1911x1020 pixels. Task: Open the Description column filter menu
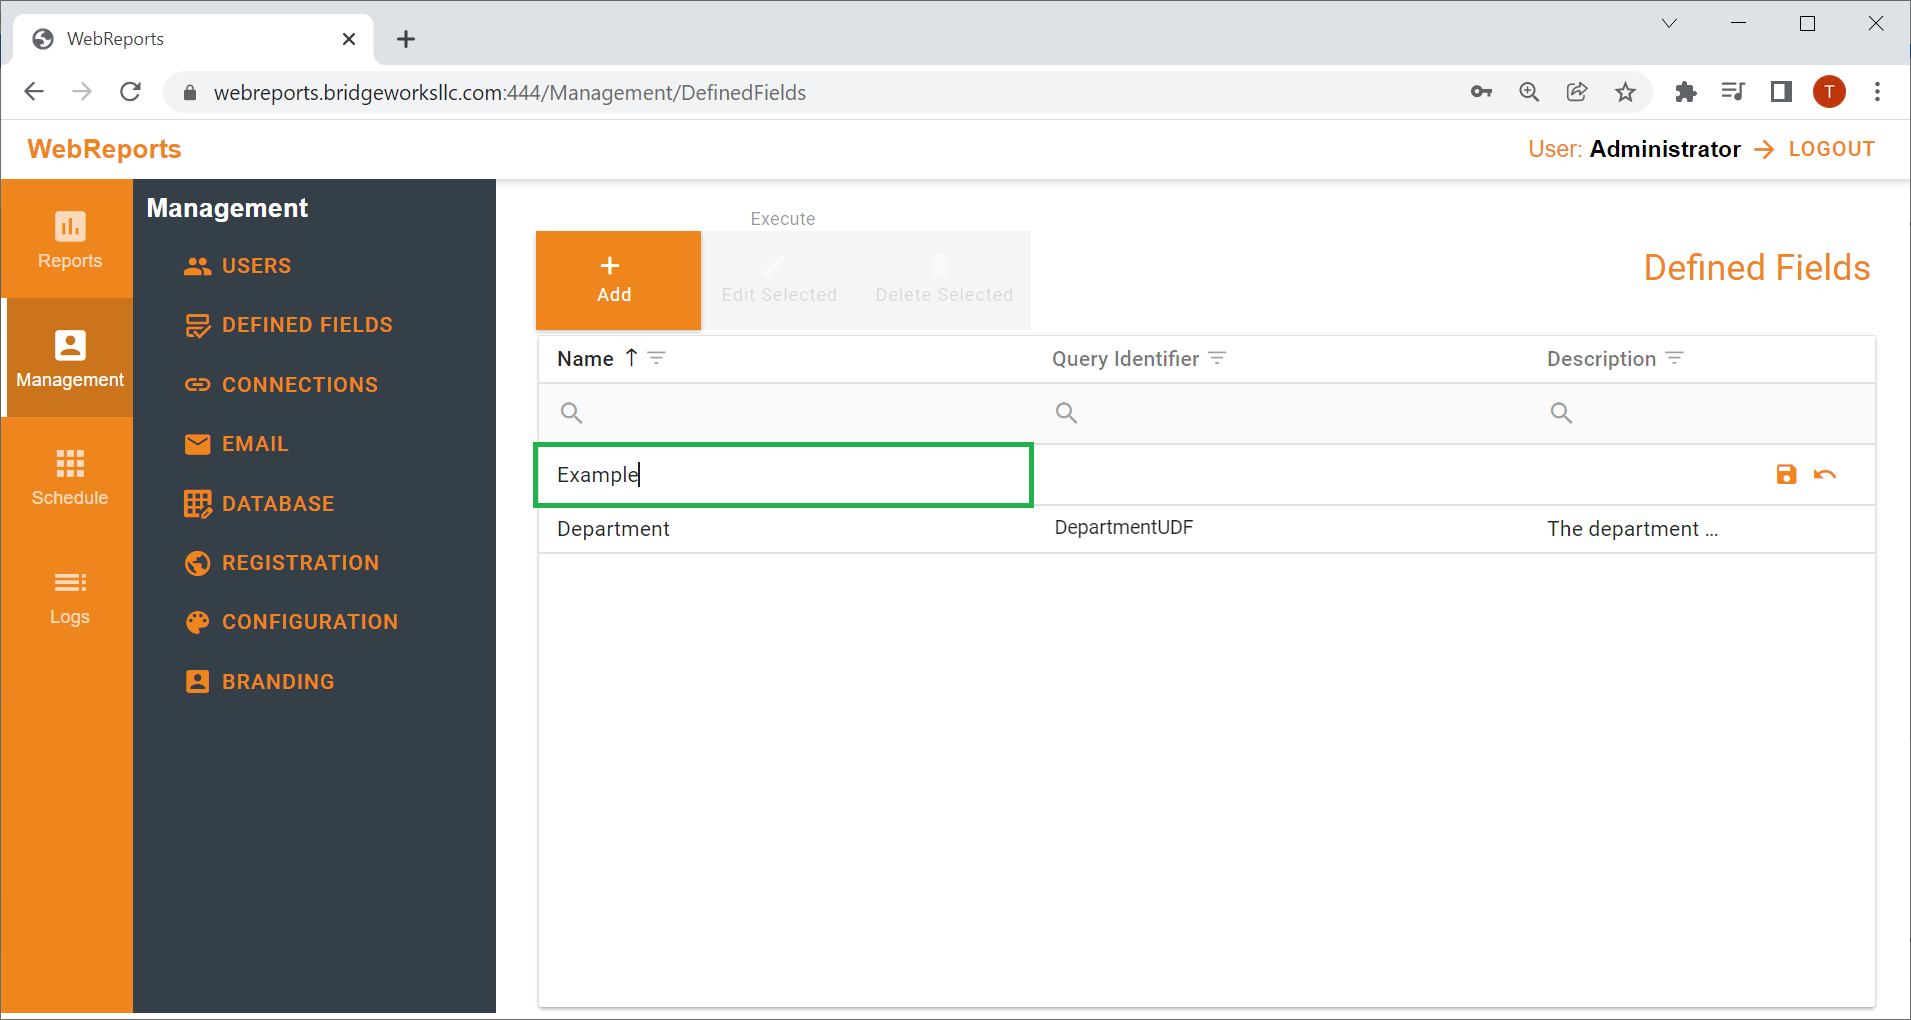point(1675,358)
